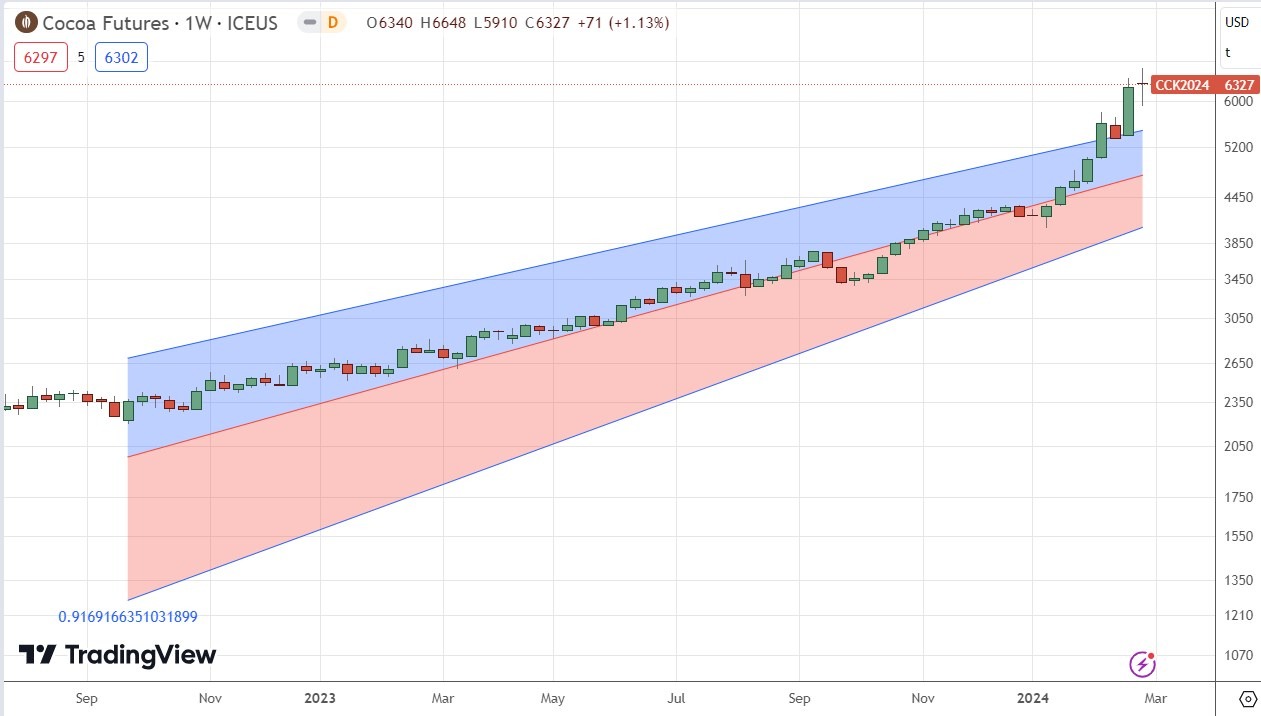
Task: Click the Sep label at far left of time axis
Action: click(x=87, y=698)
